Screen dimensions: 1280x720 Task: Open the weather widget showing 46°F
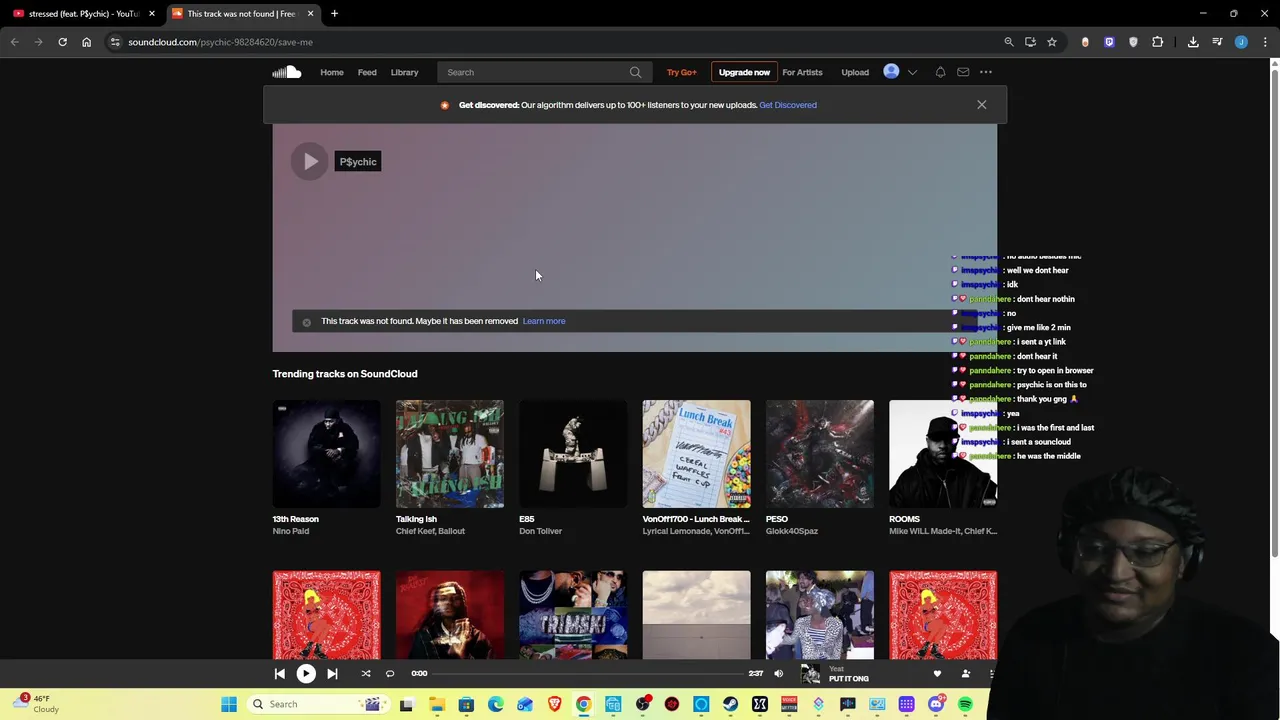pos(36,704)
